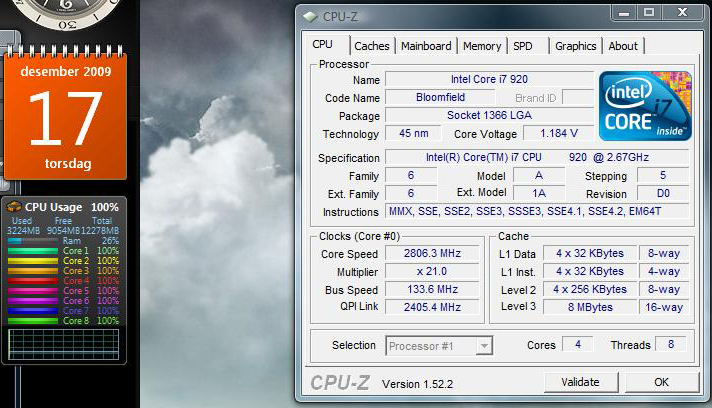
Task: Click the Total 12278MB memory value
Action: [100, 231]
